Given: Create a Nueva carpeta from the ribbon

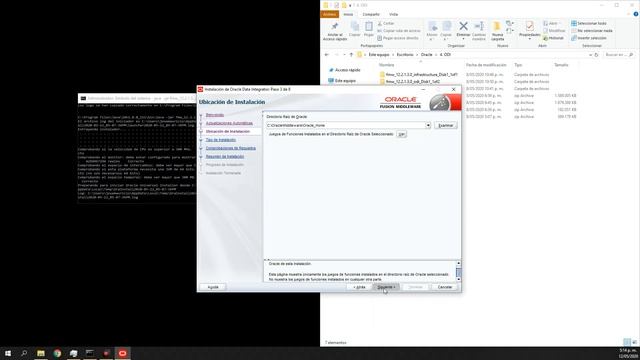Looking at the screenshot, I should click(497, 31).
